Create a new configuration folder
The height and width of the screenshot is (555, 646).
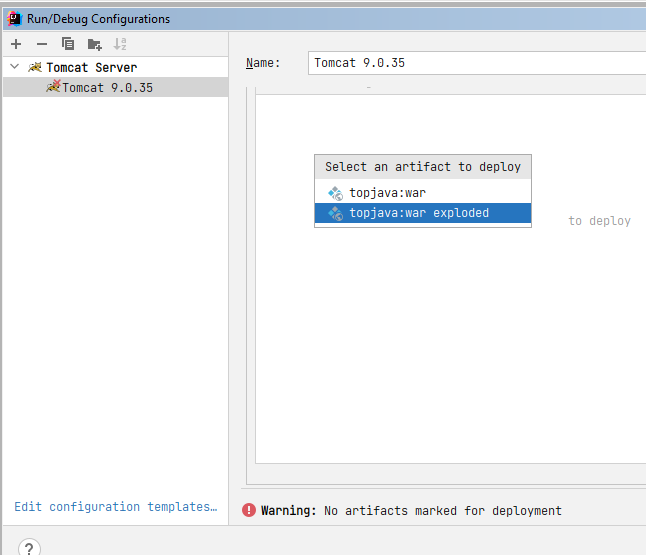click(x=94, y=44)
